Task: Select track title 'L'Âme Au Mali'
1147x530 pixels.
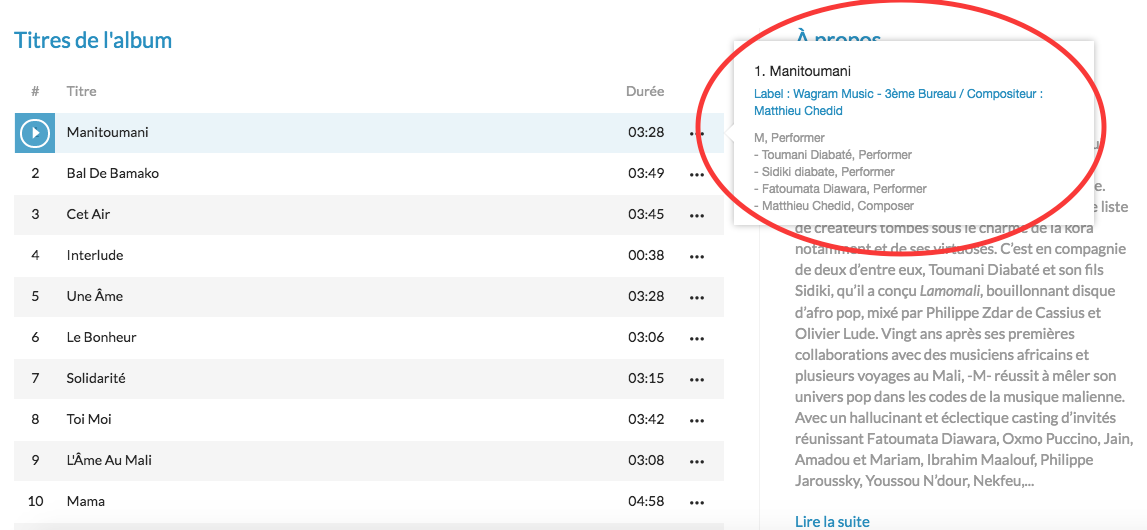Action: point(109,460)
